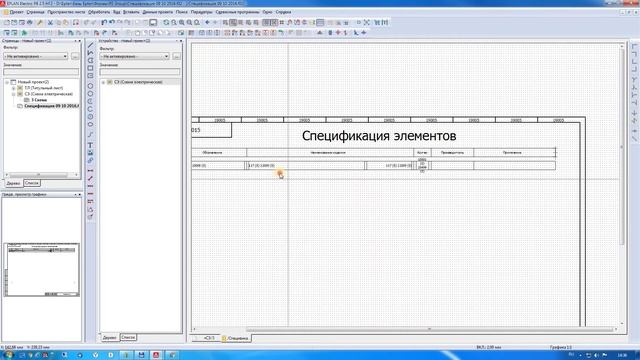640x360 pixels.
Task: Open the Параметры menu
Action: point(202,12)
